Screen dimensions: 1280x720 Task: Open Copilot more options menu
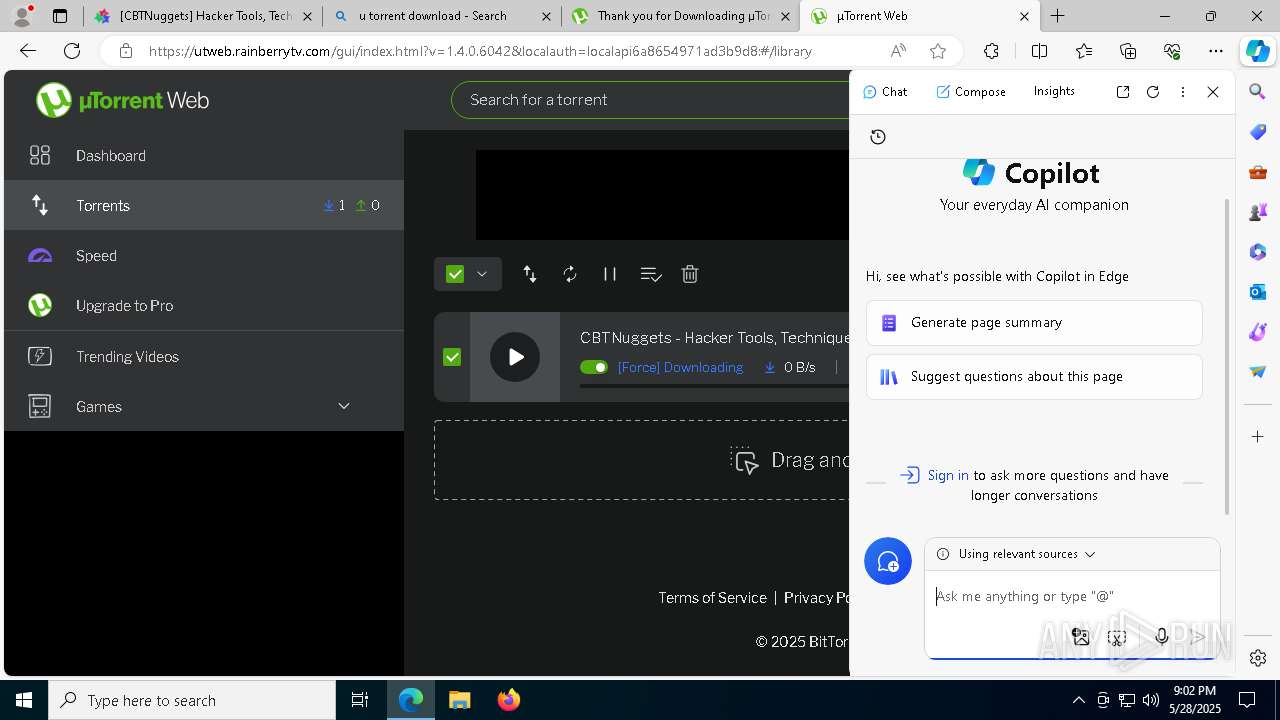[x=1183, y=91]
